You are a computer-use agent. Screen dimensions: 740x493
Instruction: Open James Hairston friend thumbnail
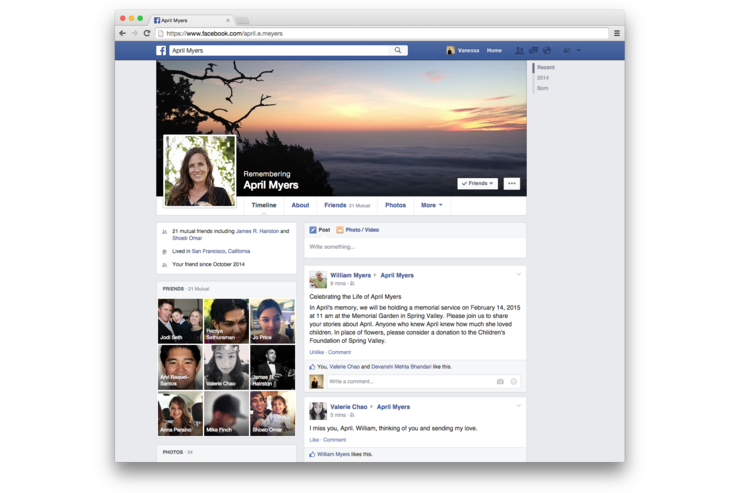272,367
